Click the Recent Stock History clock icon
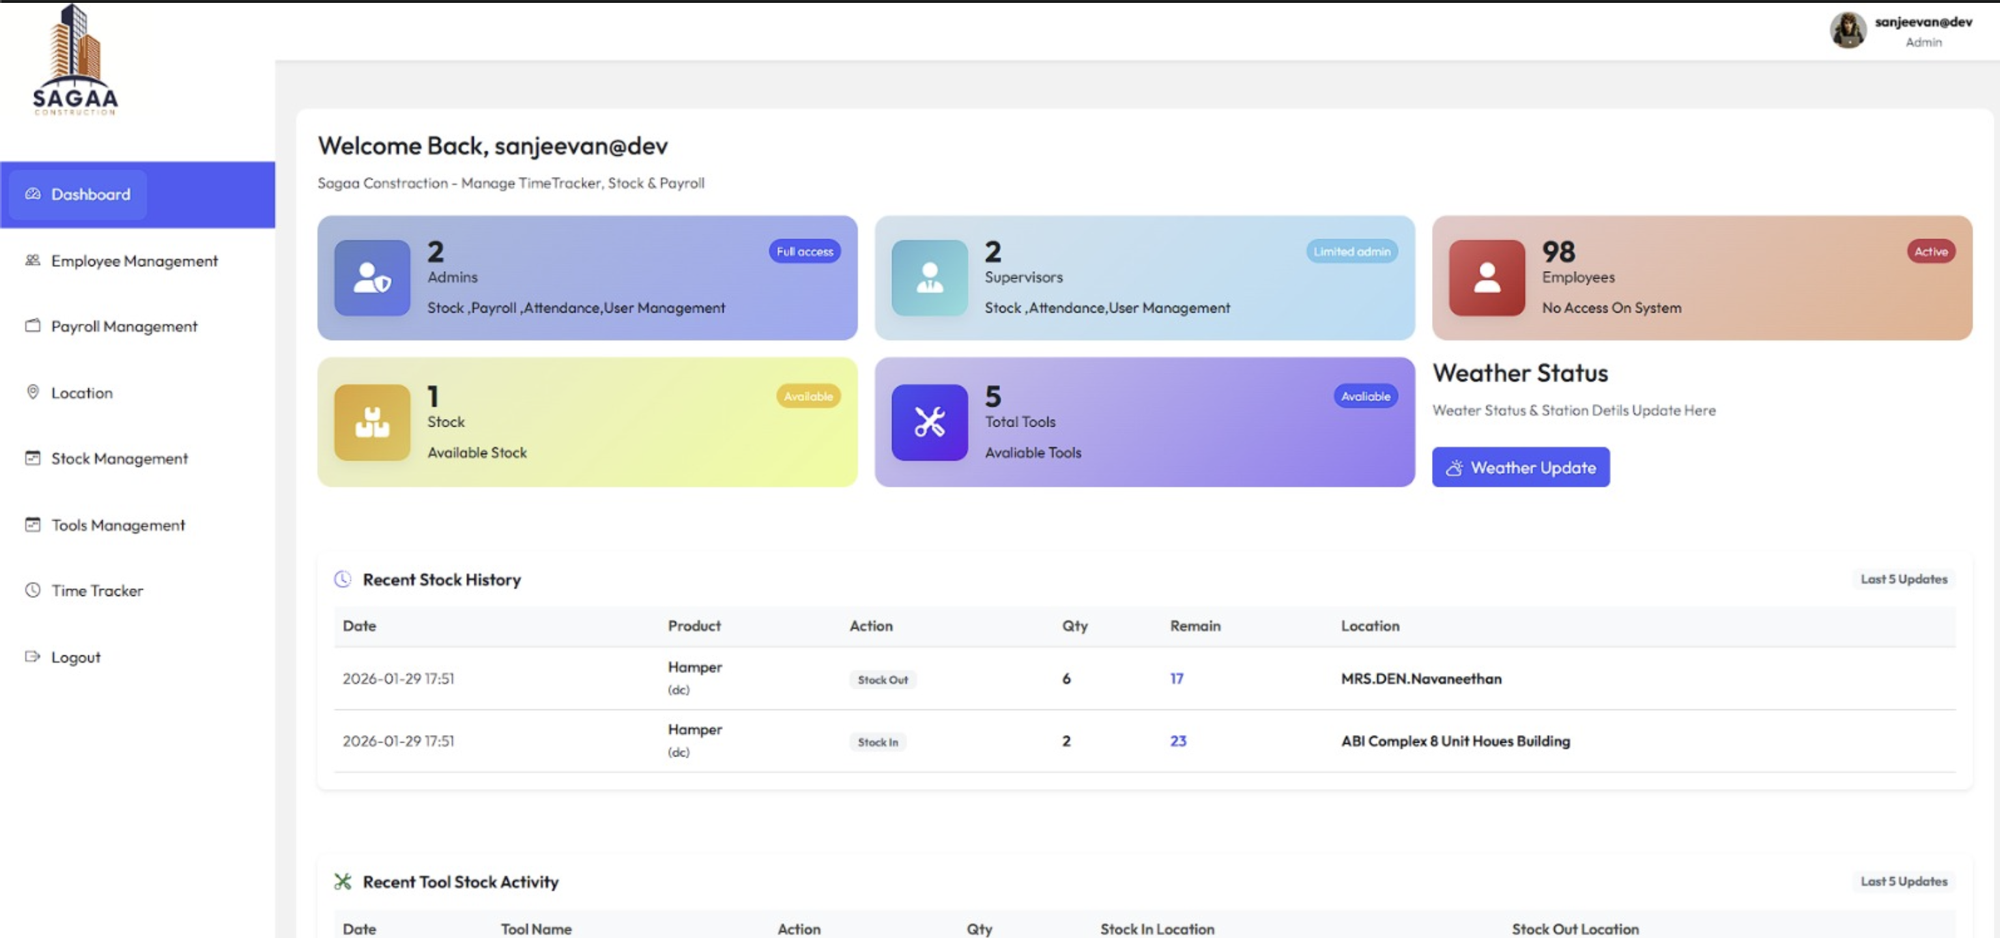 click(342, 580)
